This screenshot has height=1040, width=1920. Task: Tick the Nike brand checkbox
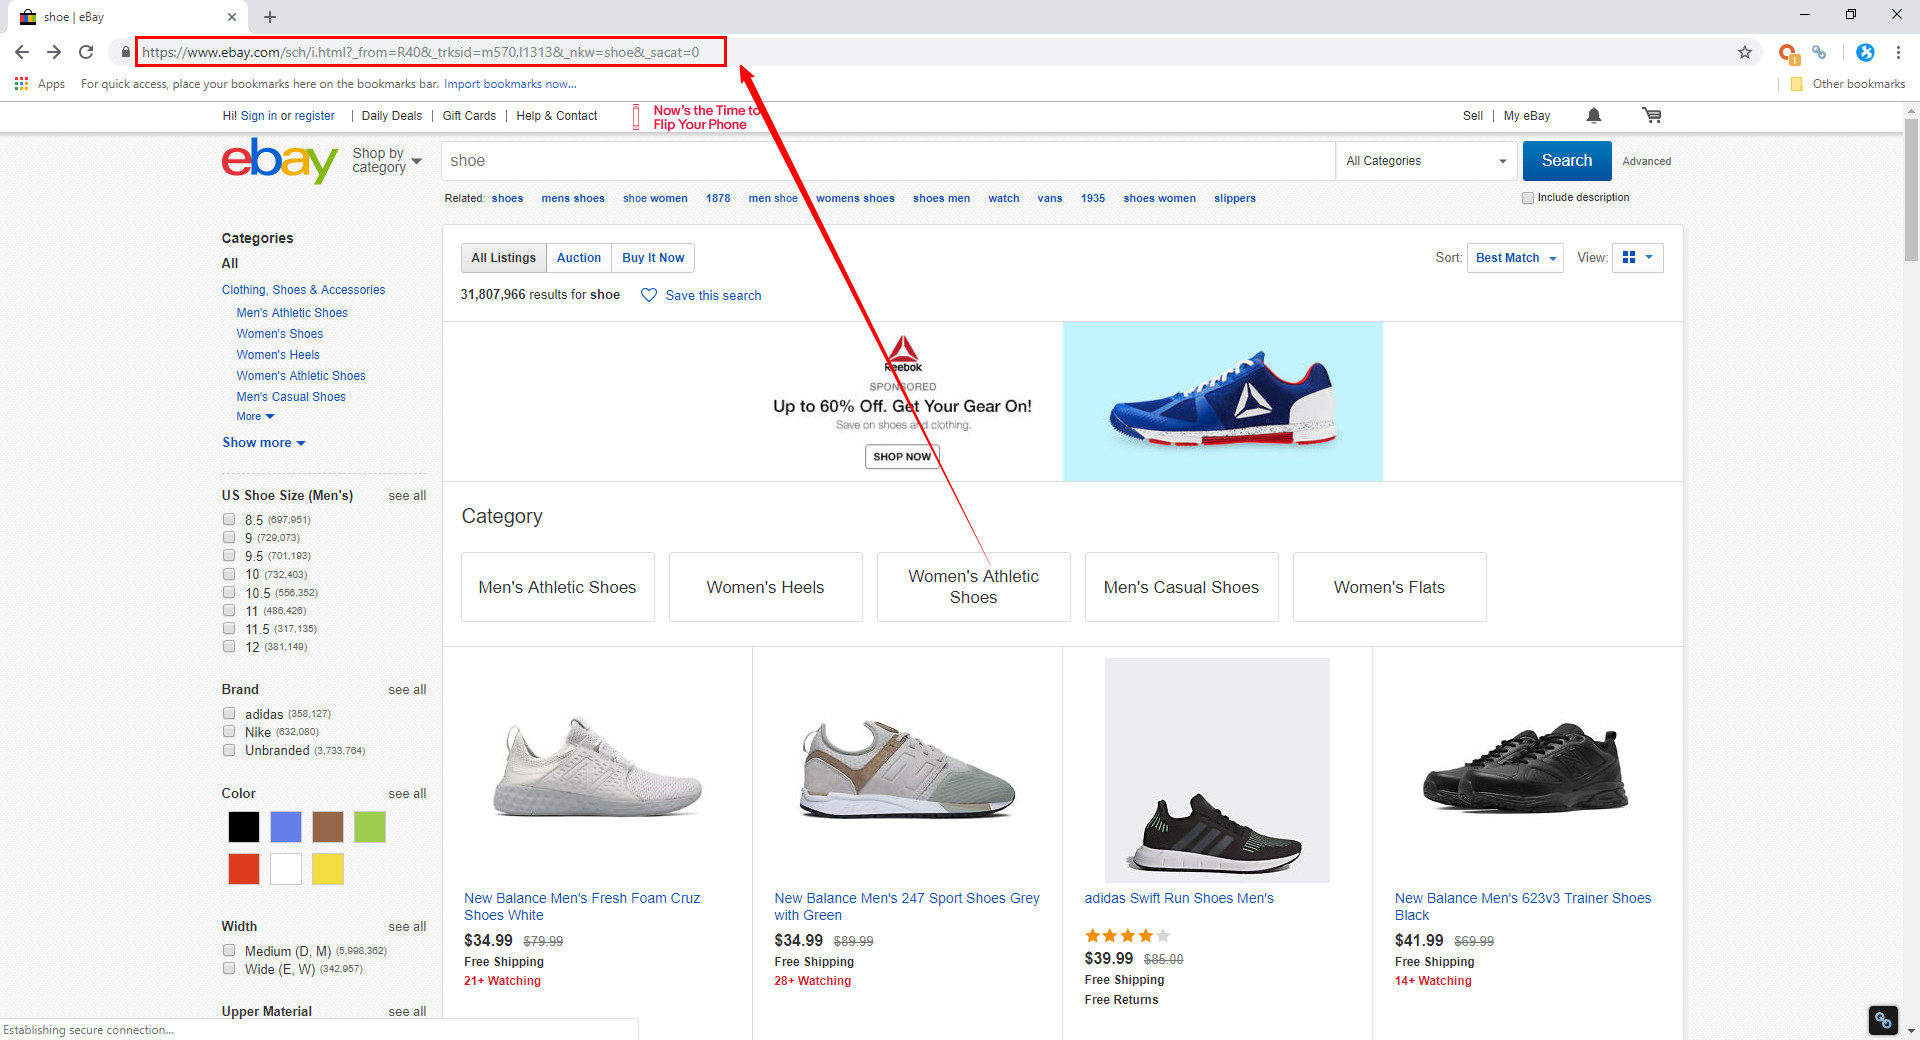click(229, 731)
